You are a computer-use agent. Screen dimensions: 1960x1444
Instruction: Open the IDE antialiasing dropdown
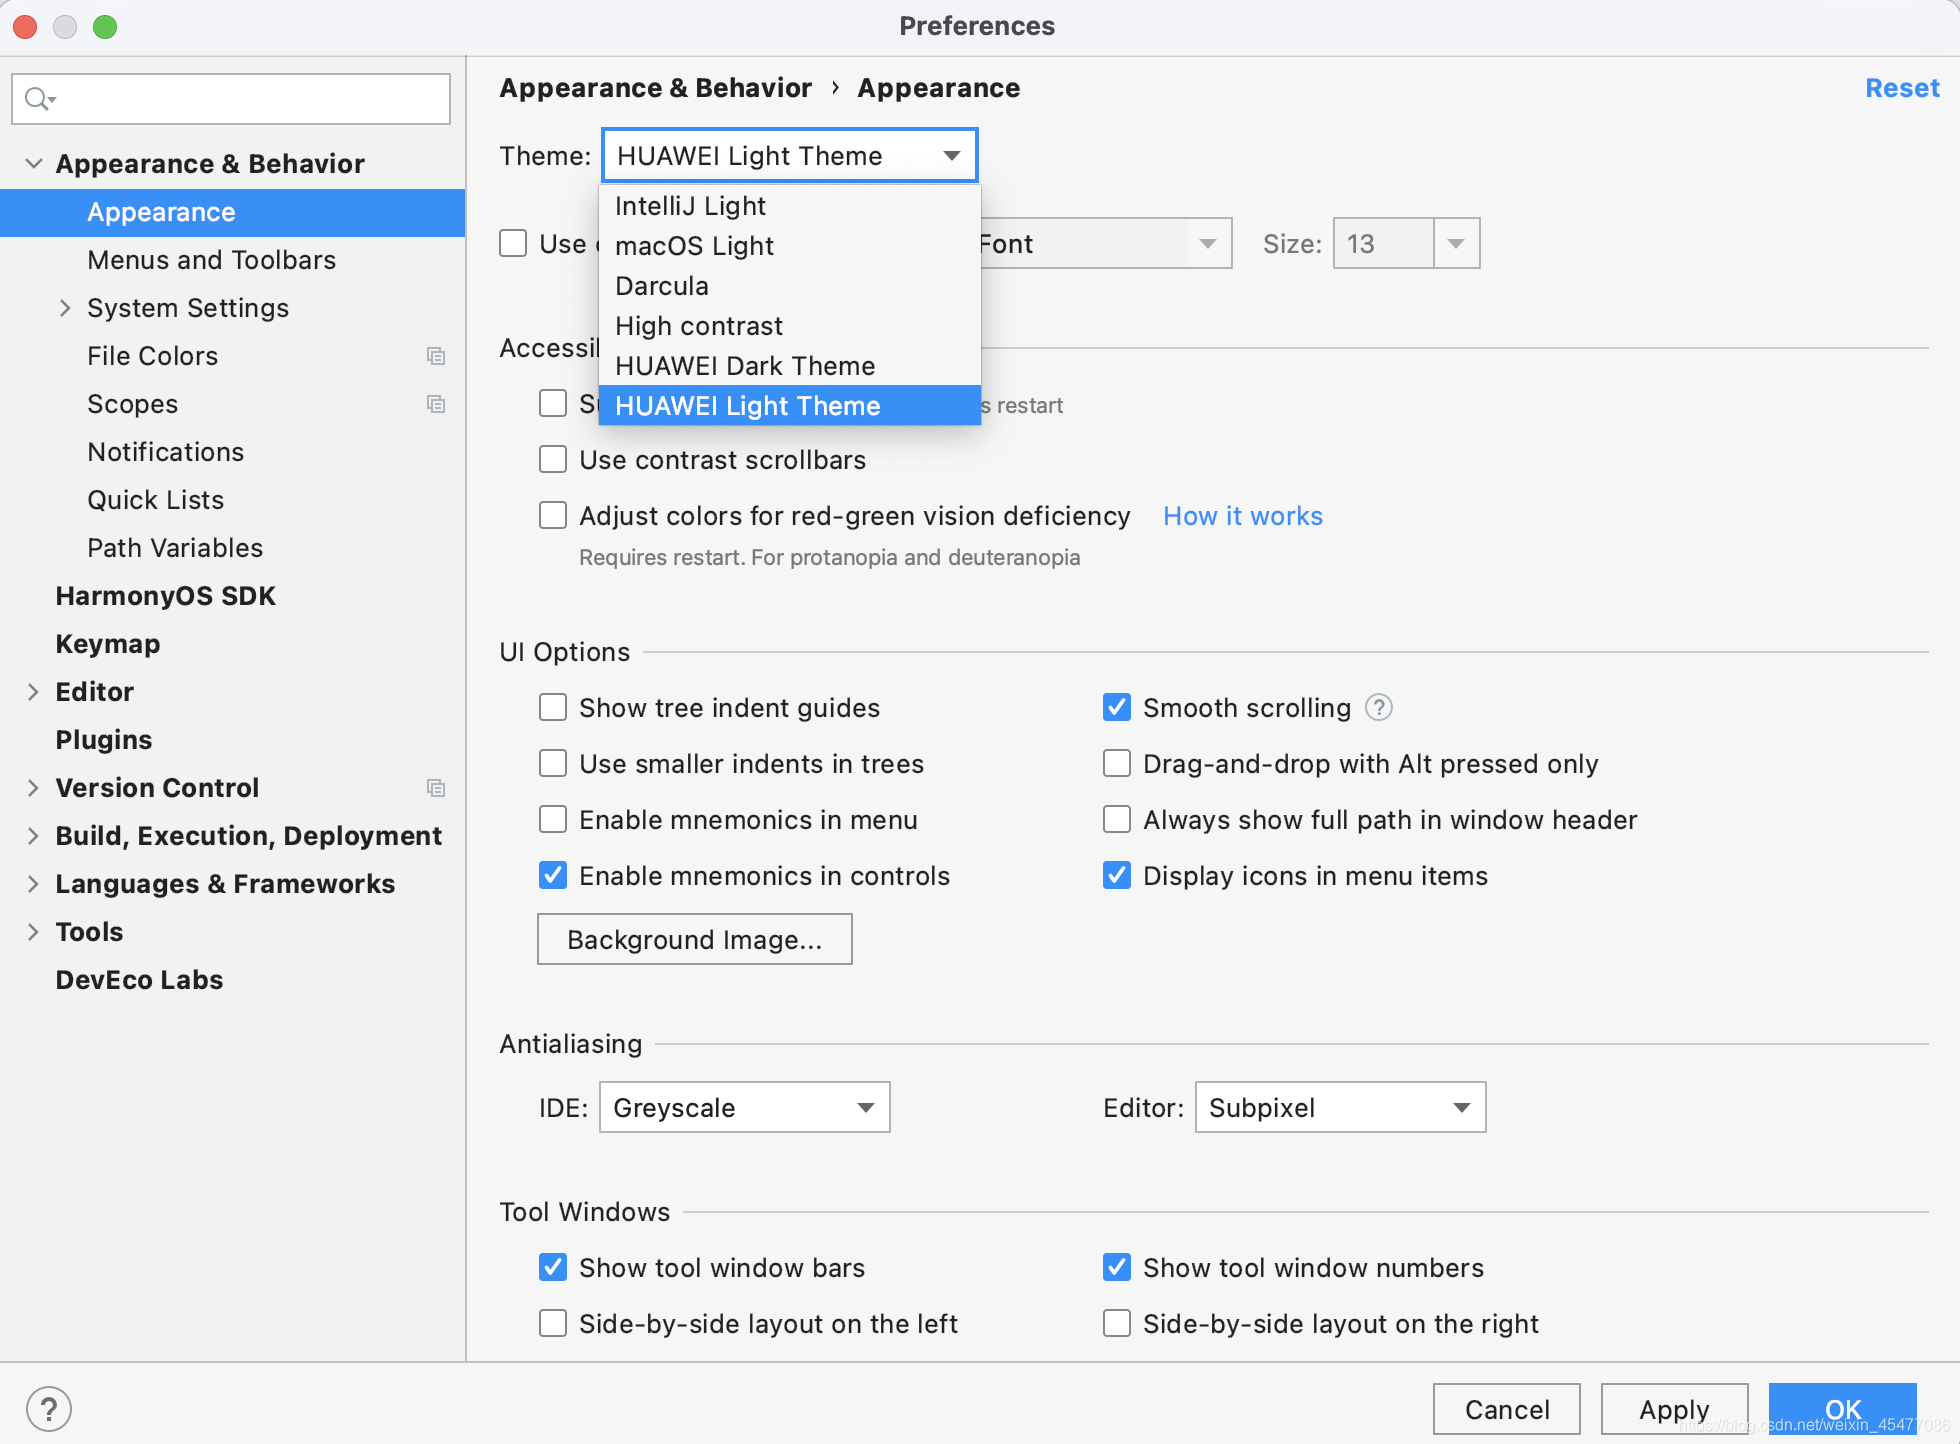(x=746, y=1106)
